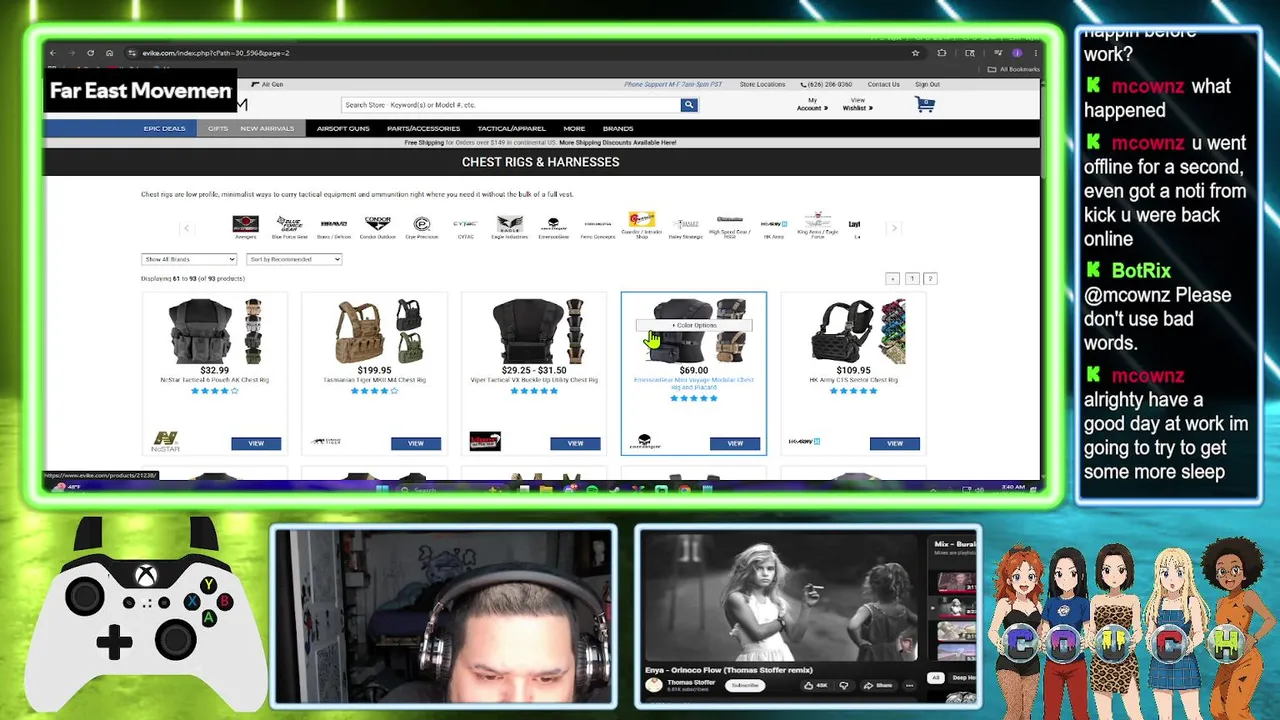The image size is (1280, 720).
Task: Open the GIFTS tab
Action: click(218, 128)
